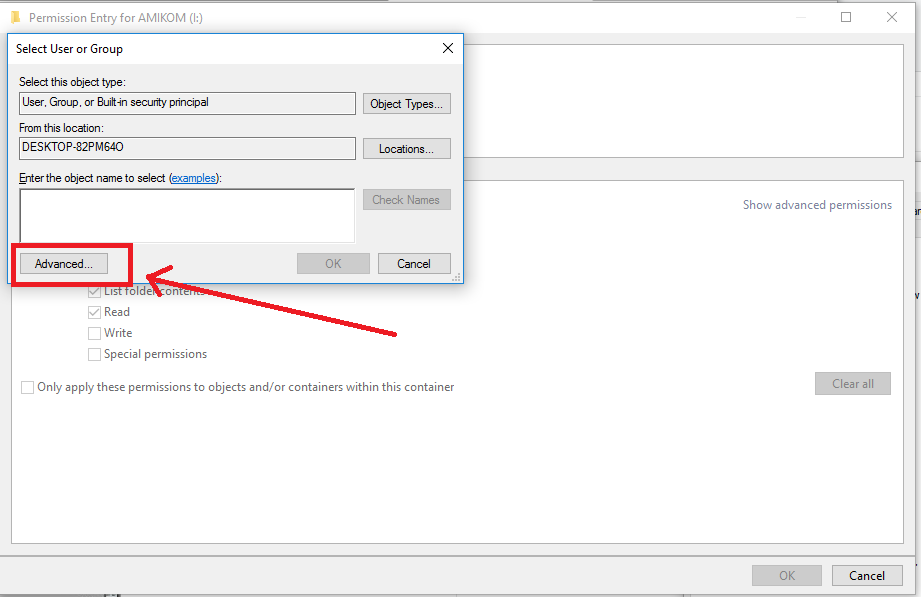Open the Locations dialog
Screen dimensions: 921x597
click(x=406, y=147)
